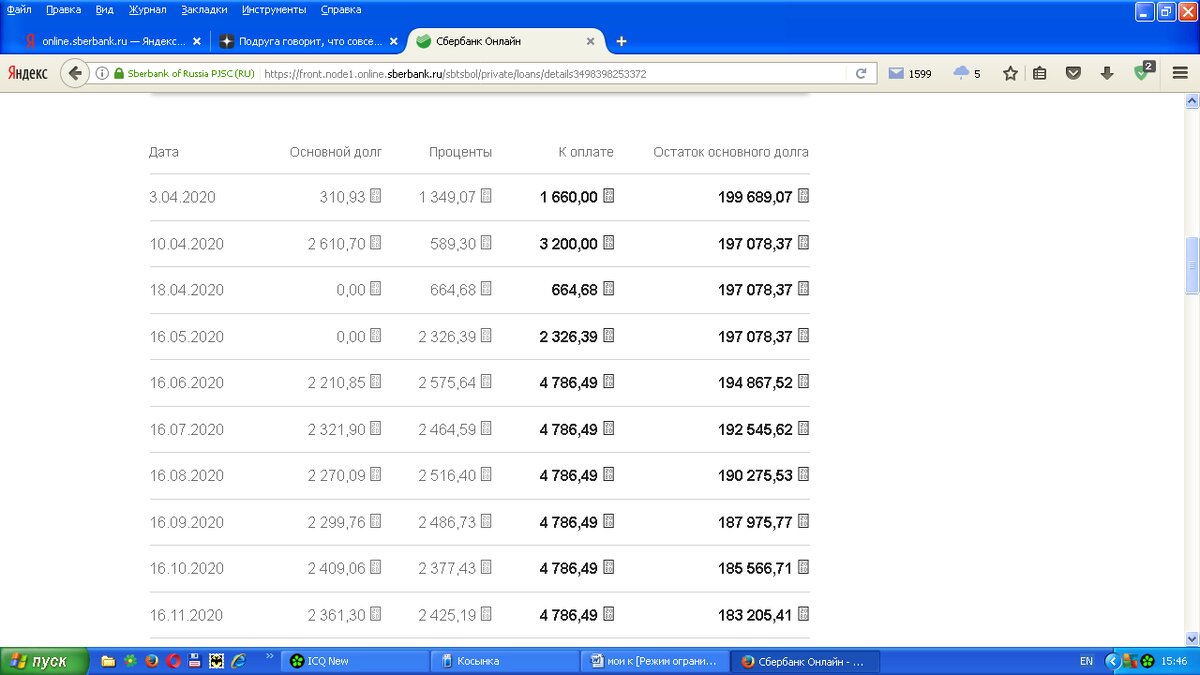The width and height of the screenshot is (1200, 675).
Task: Open site information icon in address bar
Action: tap(101, 73)
